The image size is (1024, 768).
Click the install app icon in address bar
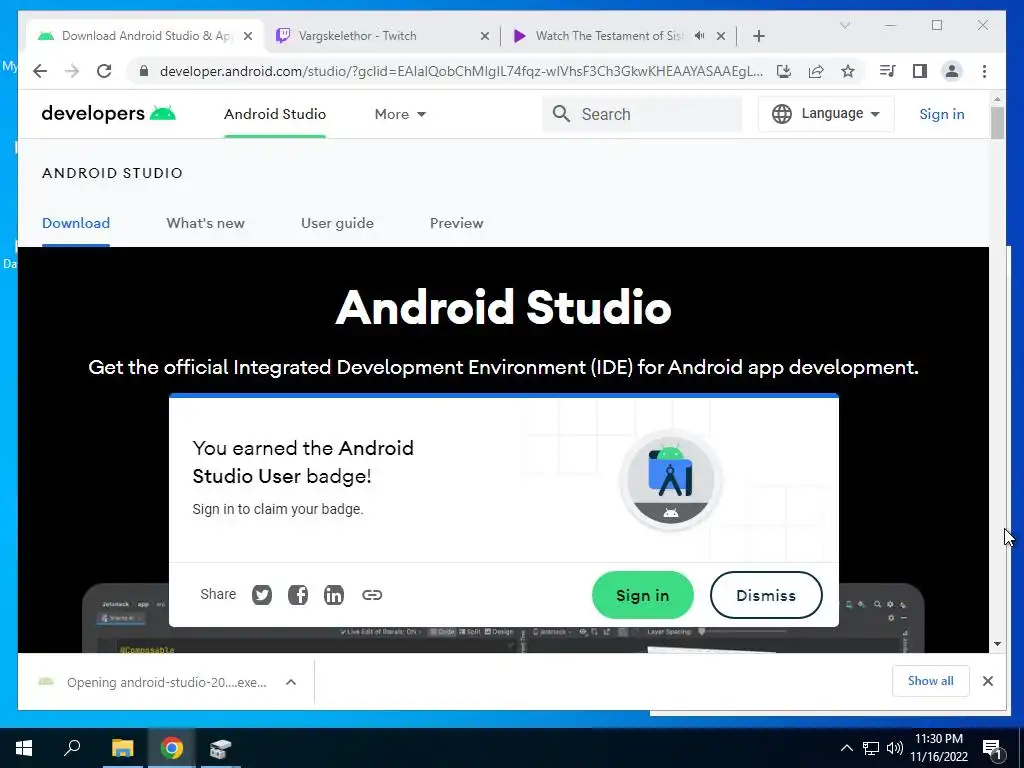click(784, 71)
